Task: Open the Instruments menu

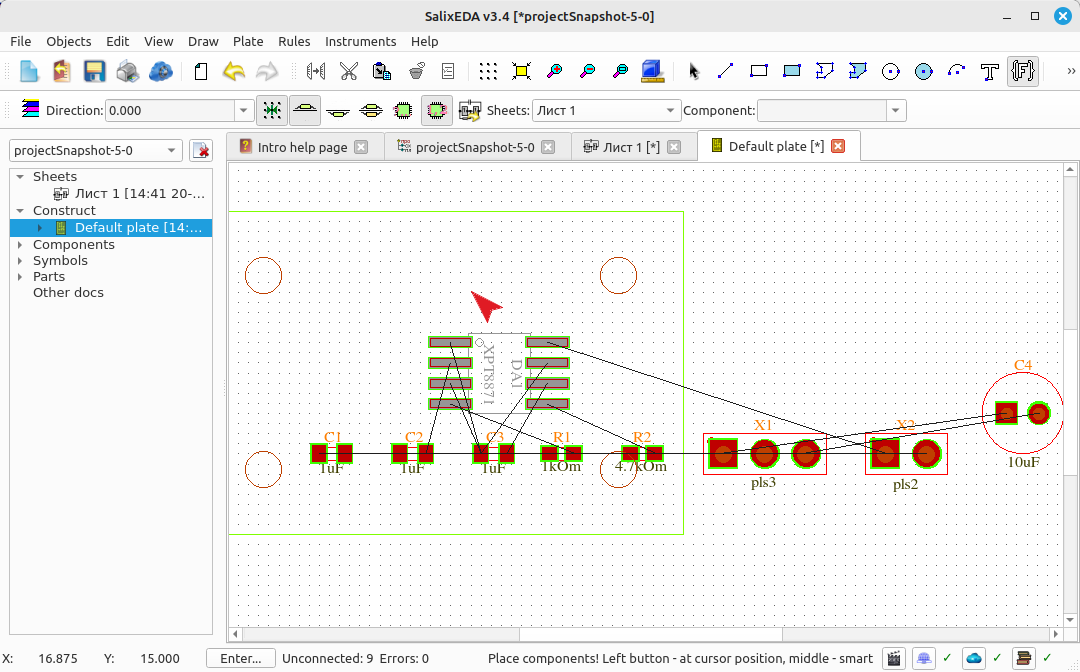Action: 360,41
